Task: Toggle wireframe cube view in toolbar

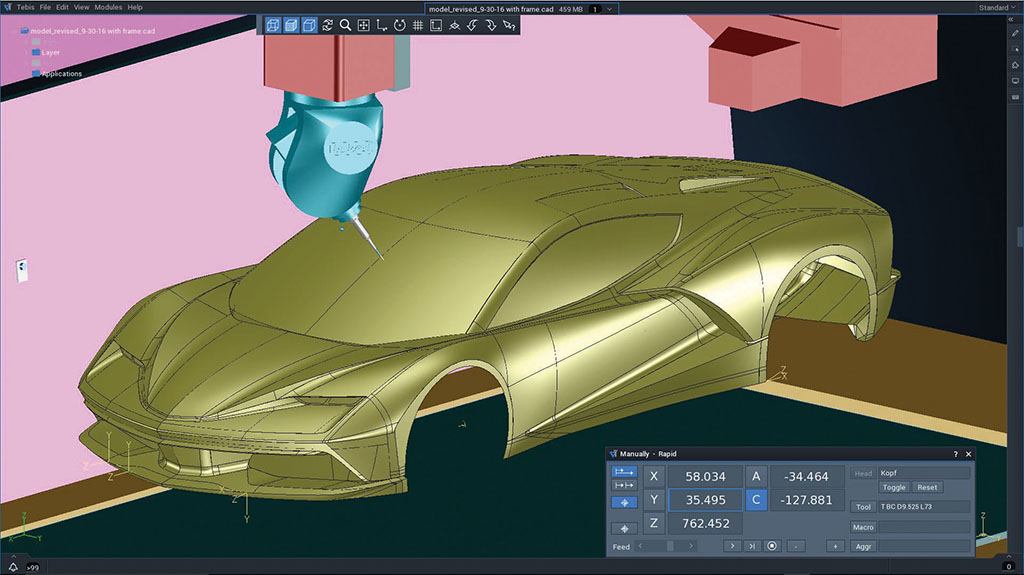Action: 273,25
